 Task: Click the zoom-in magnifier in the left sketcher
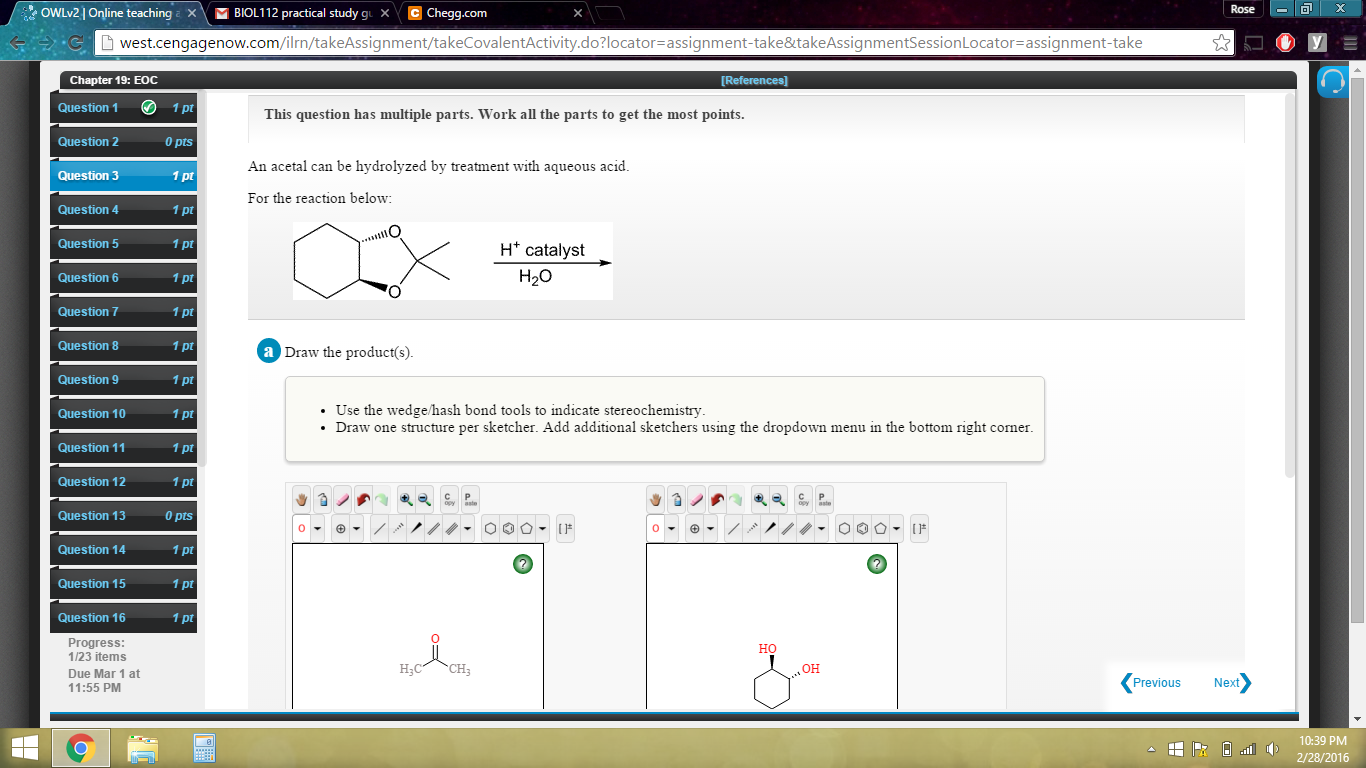point(405,500)
